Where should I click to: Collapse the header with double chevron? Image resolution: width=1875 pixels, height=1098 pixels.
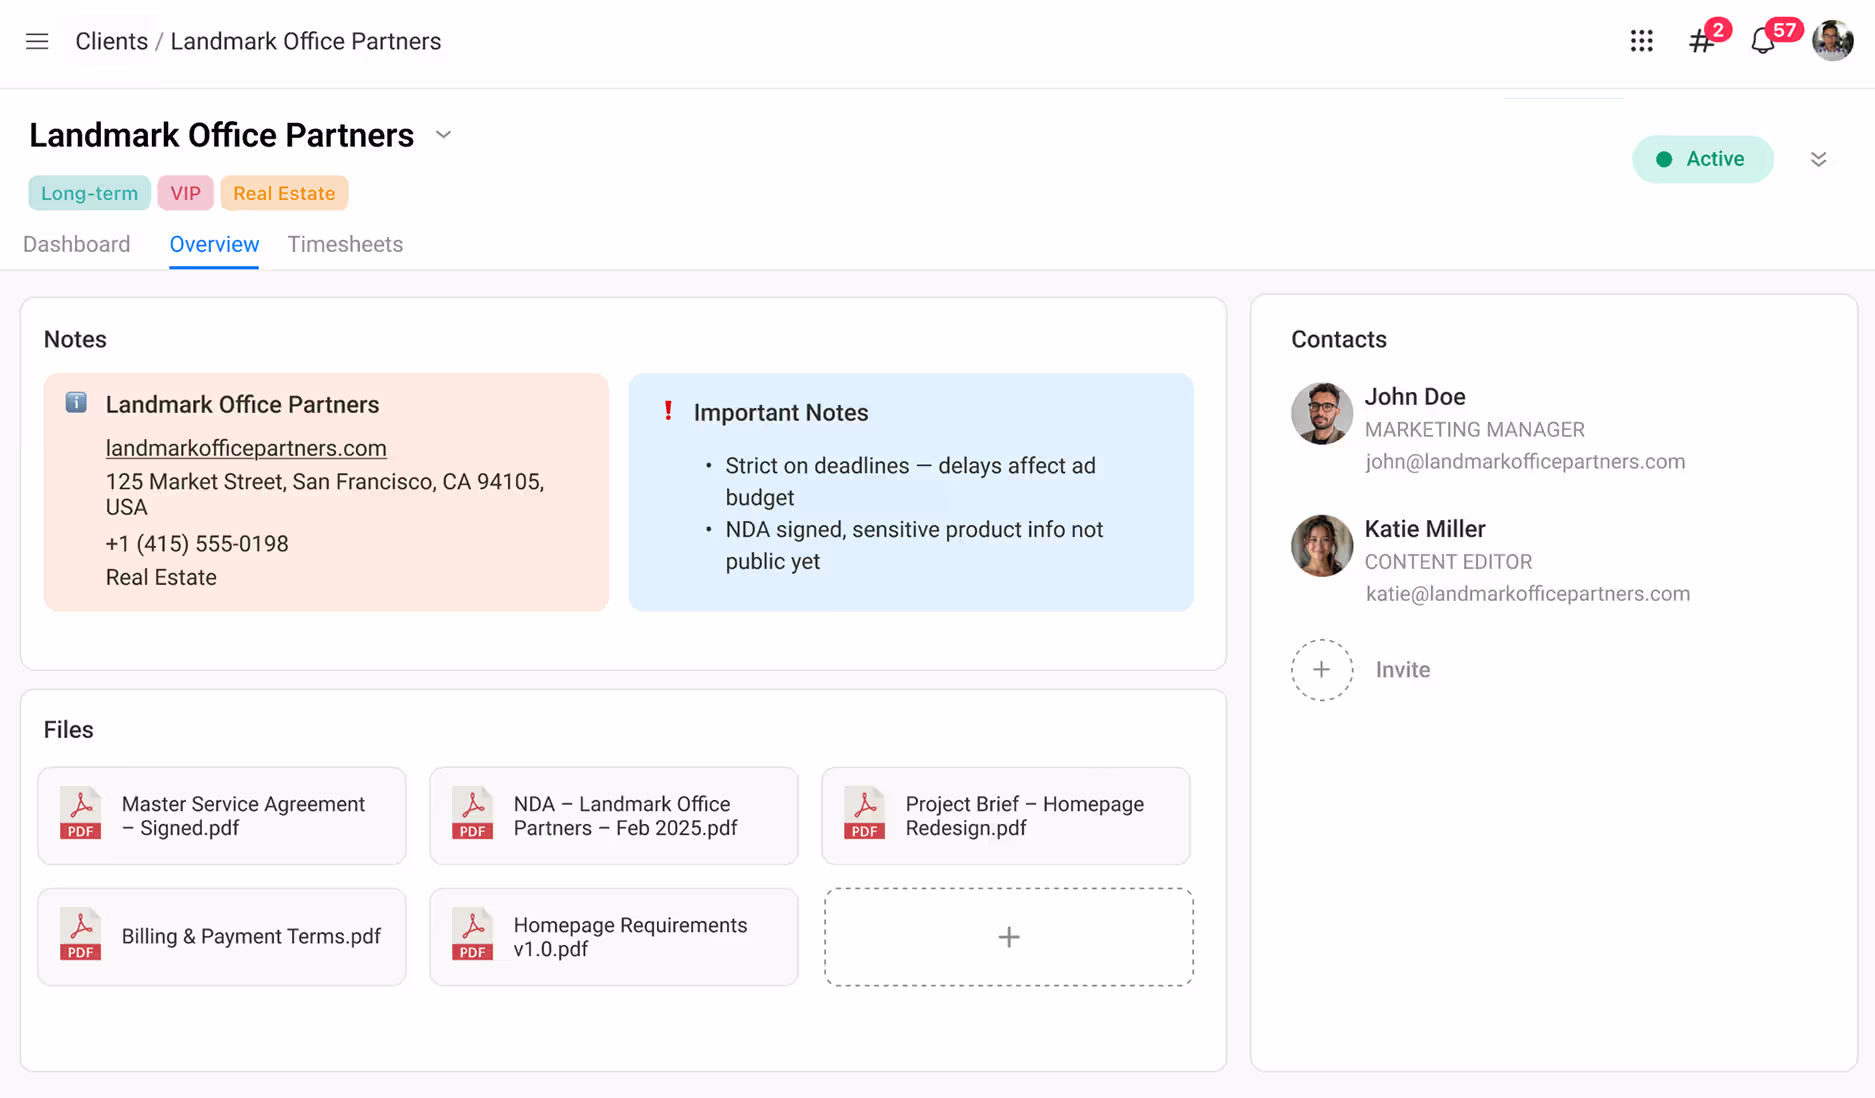1818,159
